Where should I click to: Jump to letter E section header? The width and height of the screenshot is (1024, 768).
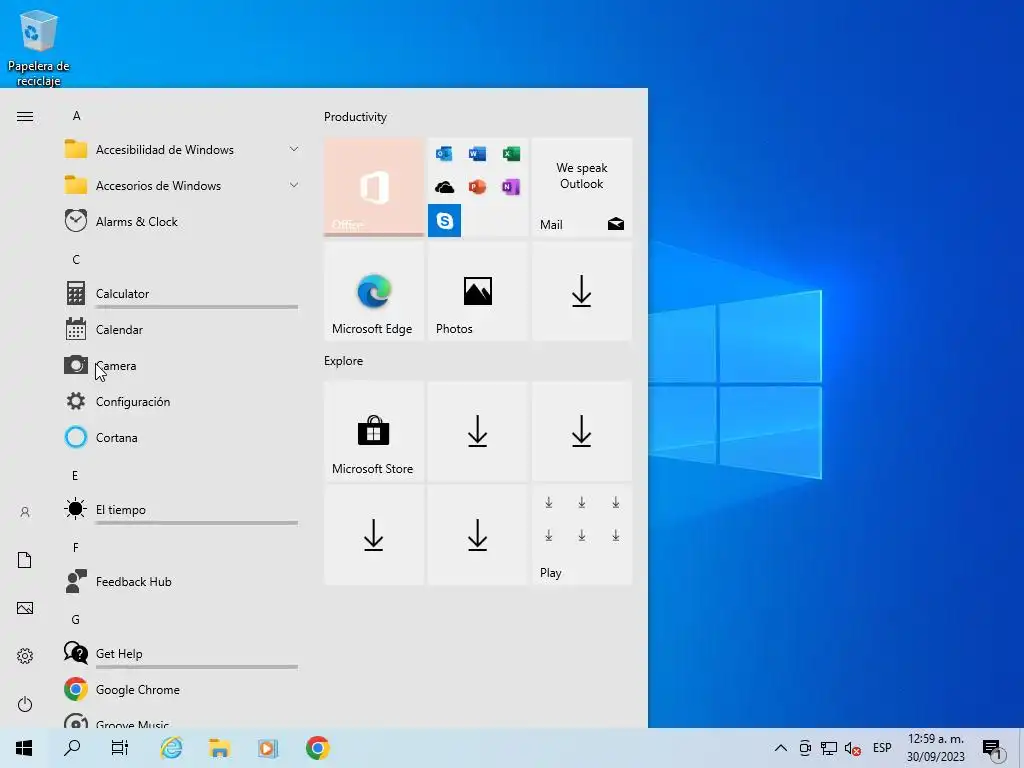pos(75,475)
